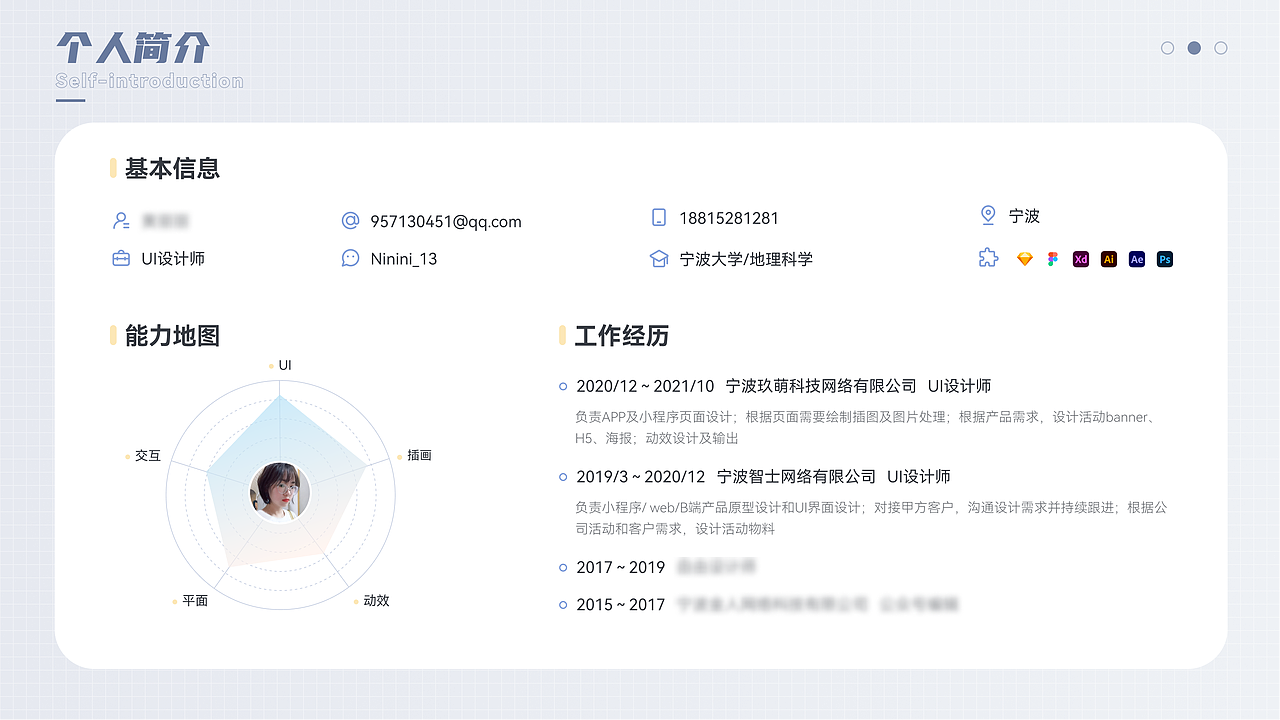Click the Adobe Photoshop icon
Screen dimensions: 1280x720
1164,258
